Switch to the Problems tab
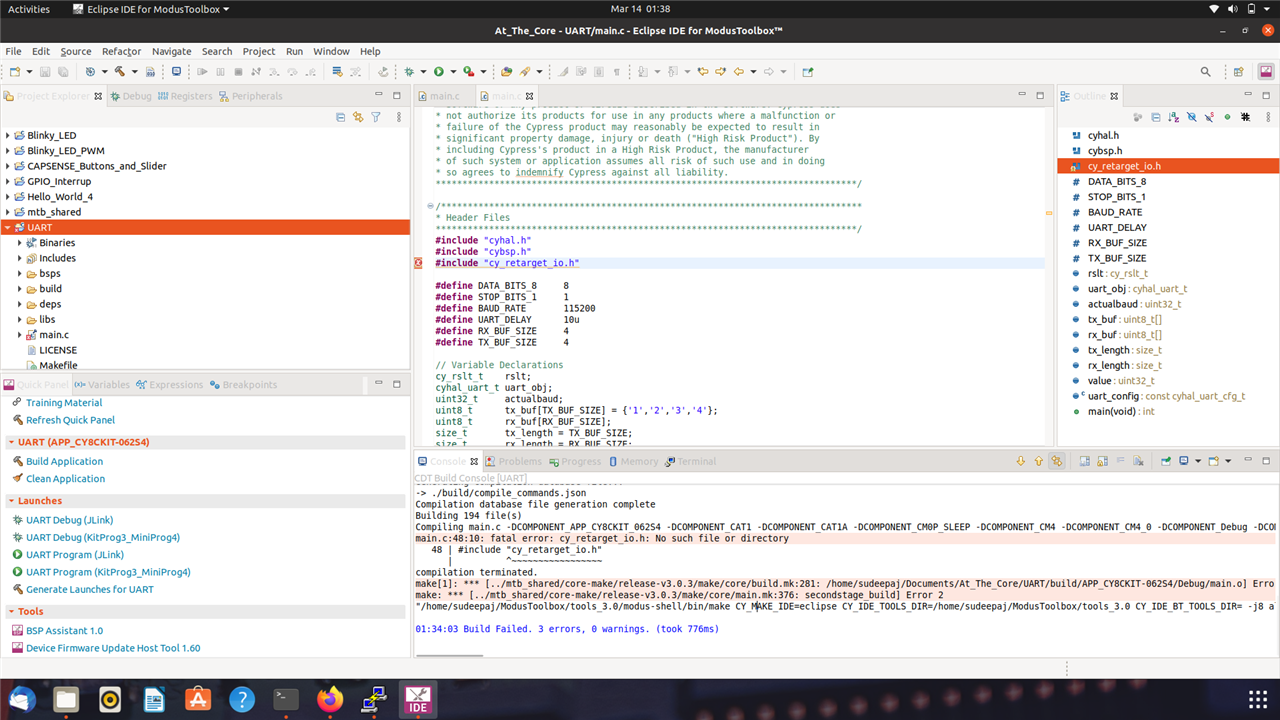The height and width of the screenshot is (720, 1280). [513, 461]
